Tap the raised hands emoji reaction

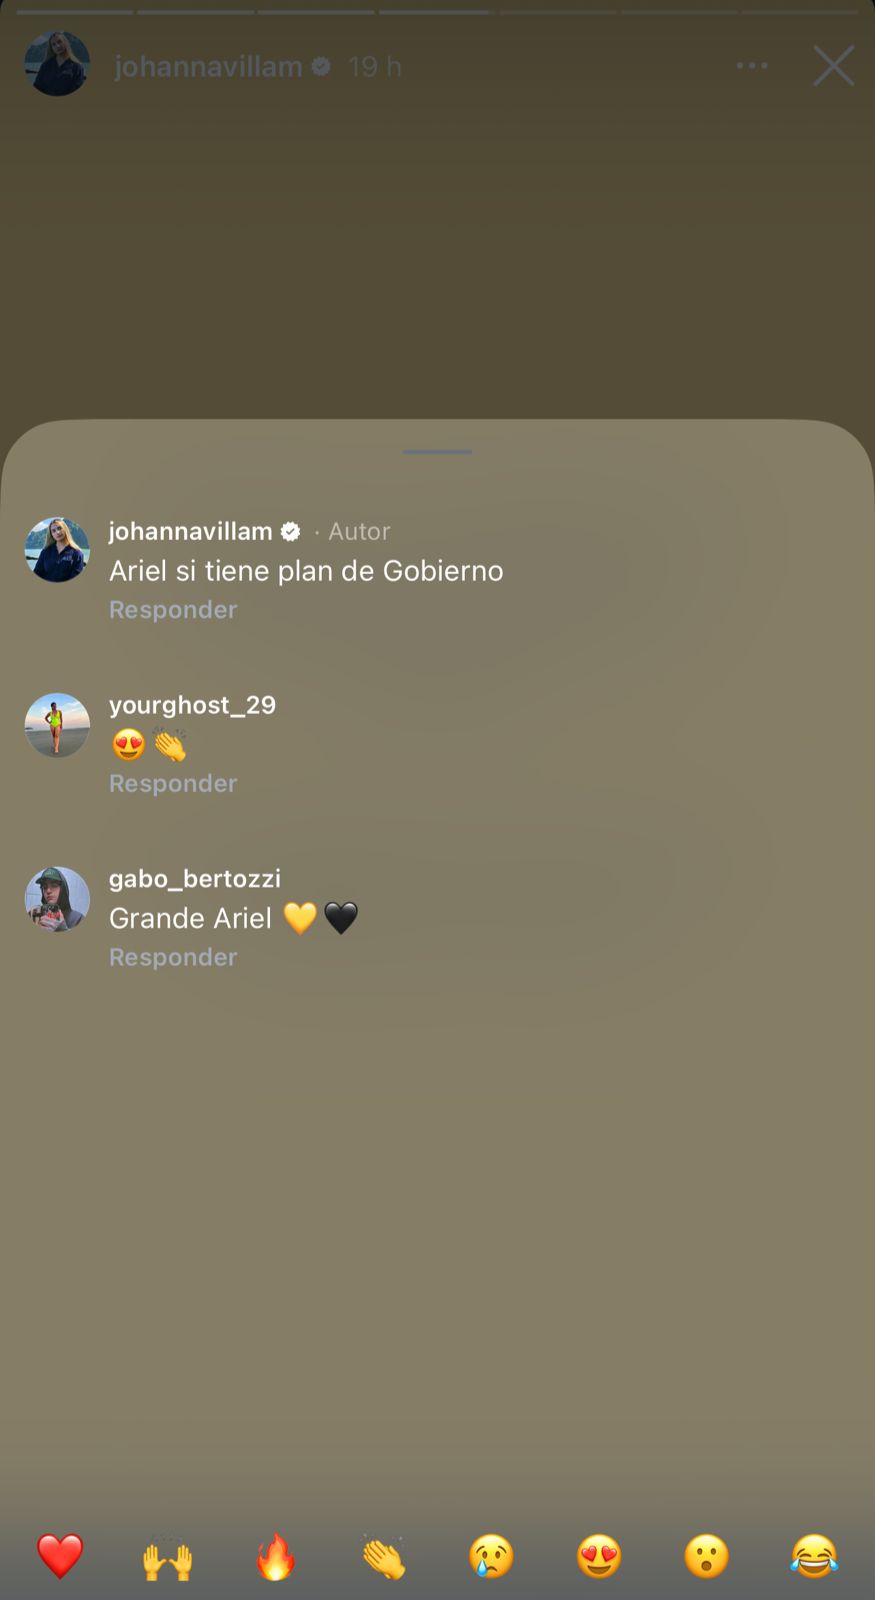point(167,1556)
